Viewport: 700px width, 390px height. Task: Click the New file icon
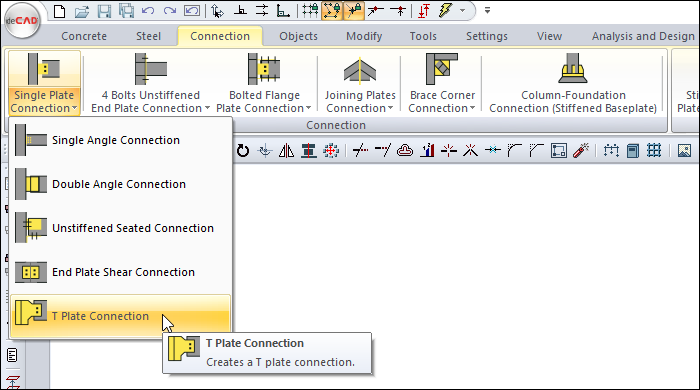60,11
